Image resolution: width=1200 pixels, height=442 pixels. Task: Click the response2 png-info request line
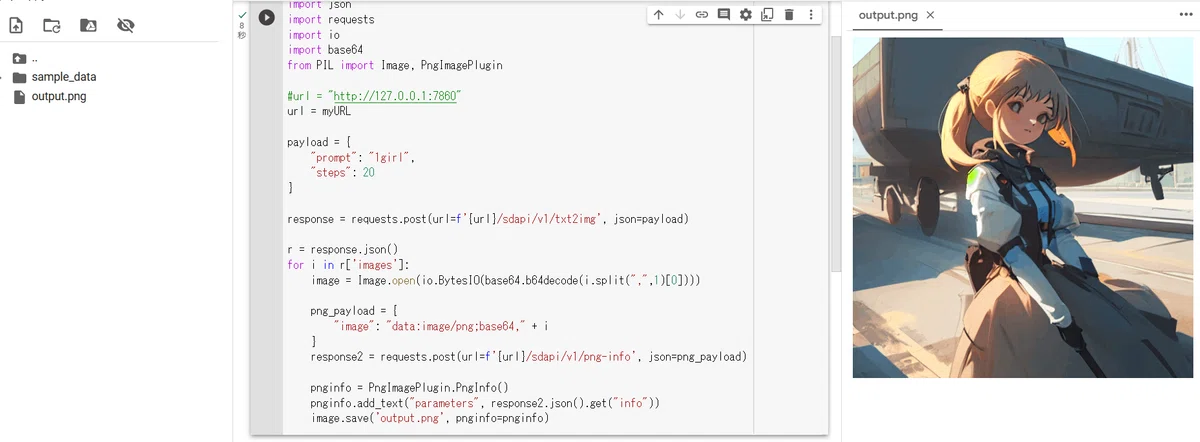[529, 357]
